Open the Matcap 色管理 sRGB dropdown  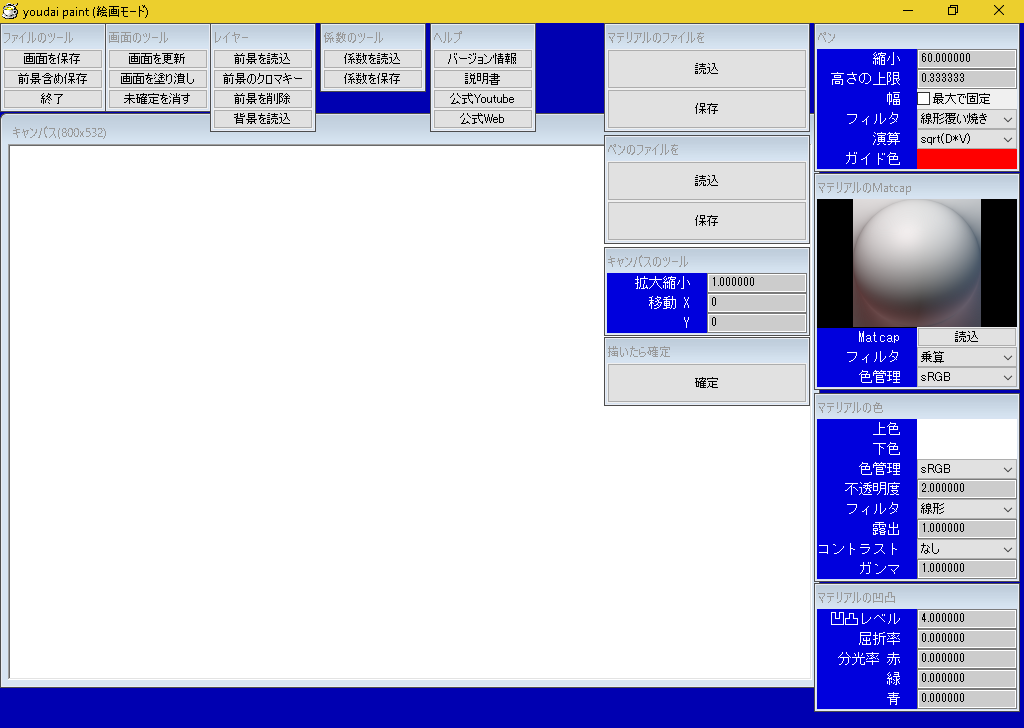[966, 377]
